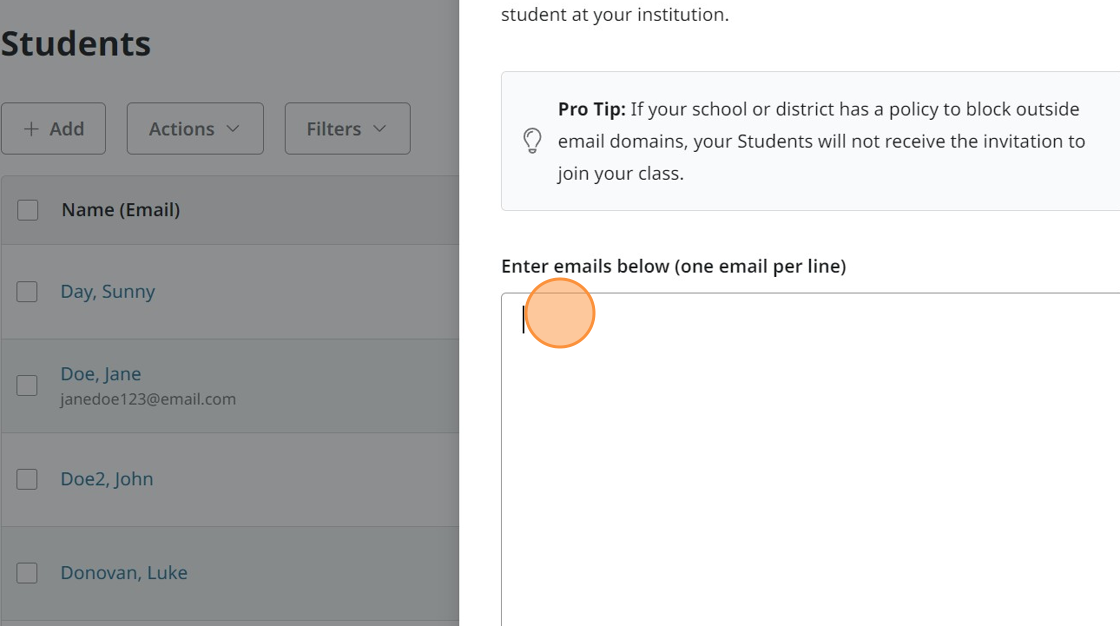Click the plus icon on Add button
This screenshot has height=626, width=1120.
[x=31, y=129]
